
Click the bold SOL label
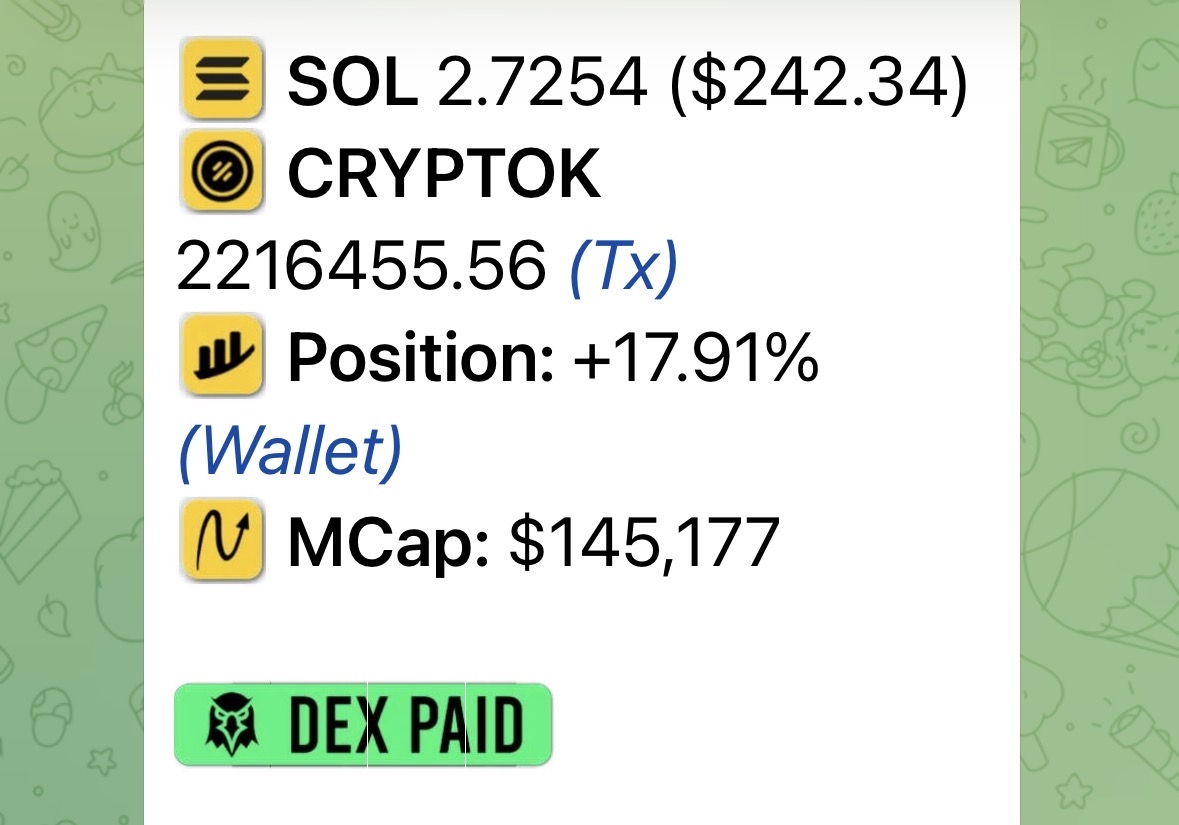pyautogui.click(x=352, y=82)
